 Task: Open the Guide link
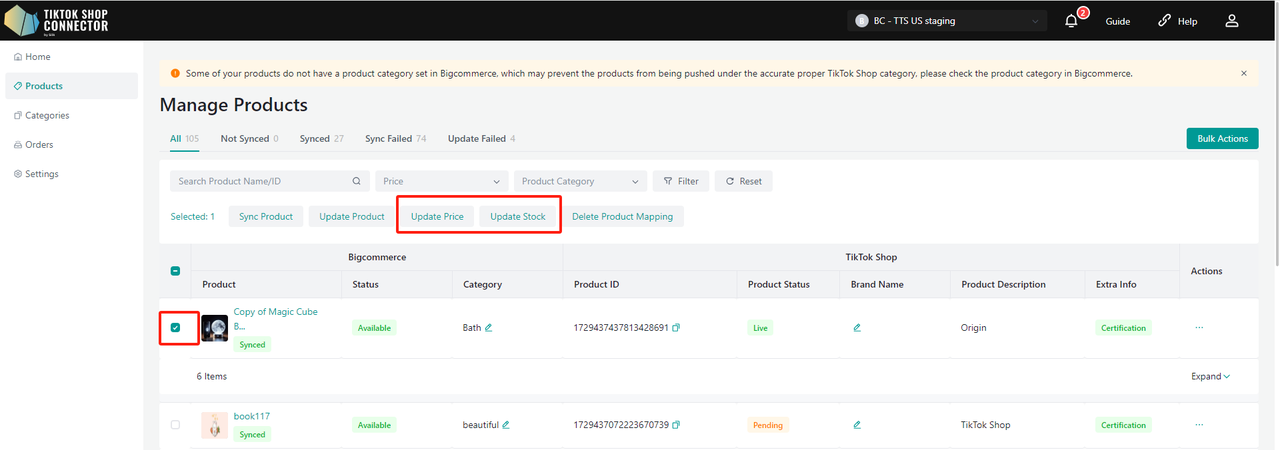[1117, 21]
